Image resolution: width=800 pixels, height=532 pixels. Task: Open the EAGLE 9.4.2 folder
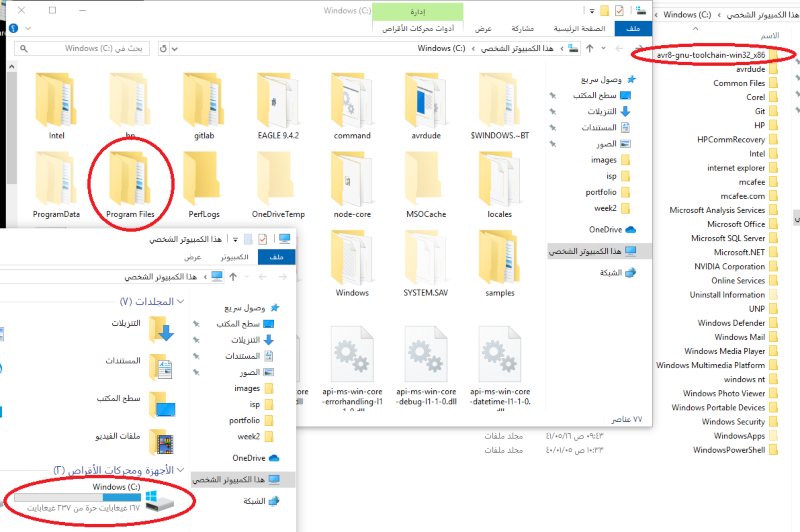tap(278, 107)
